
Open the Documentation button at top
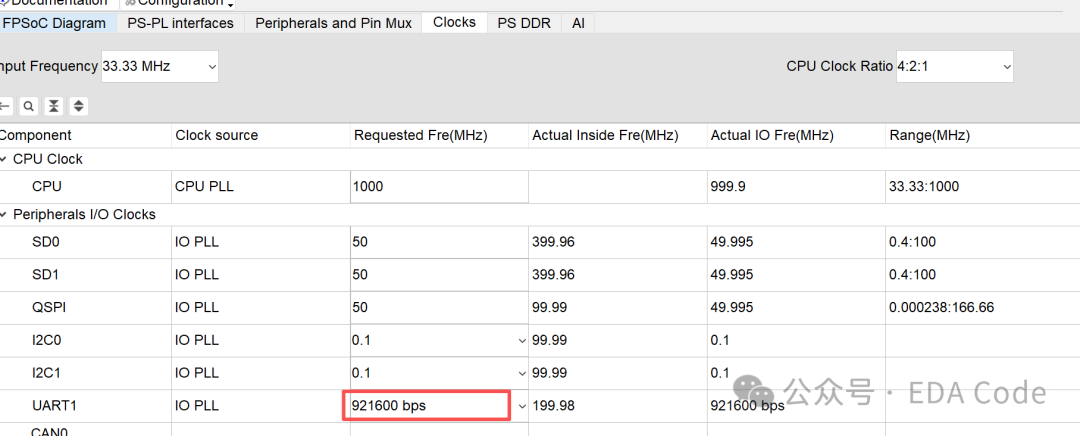[x=55, y=3]
